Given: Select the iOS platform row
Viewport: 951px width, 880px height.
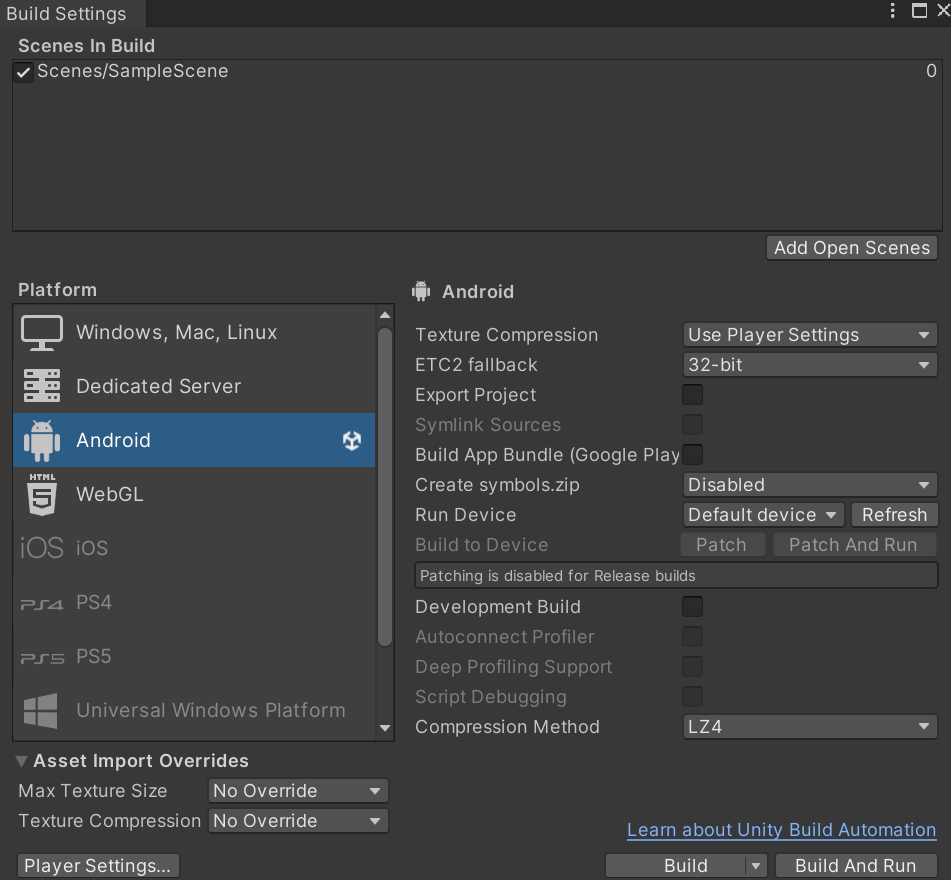Looking at the screenshot, I should (194, 548).
